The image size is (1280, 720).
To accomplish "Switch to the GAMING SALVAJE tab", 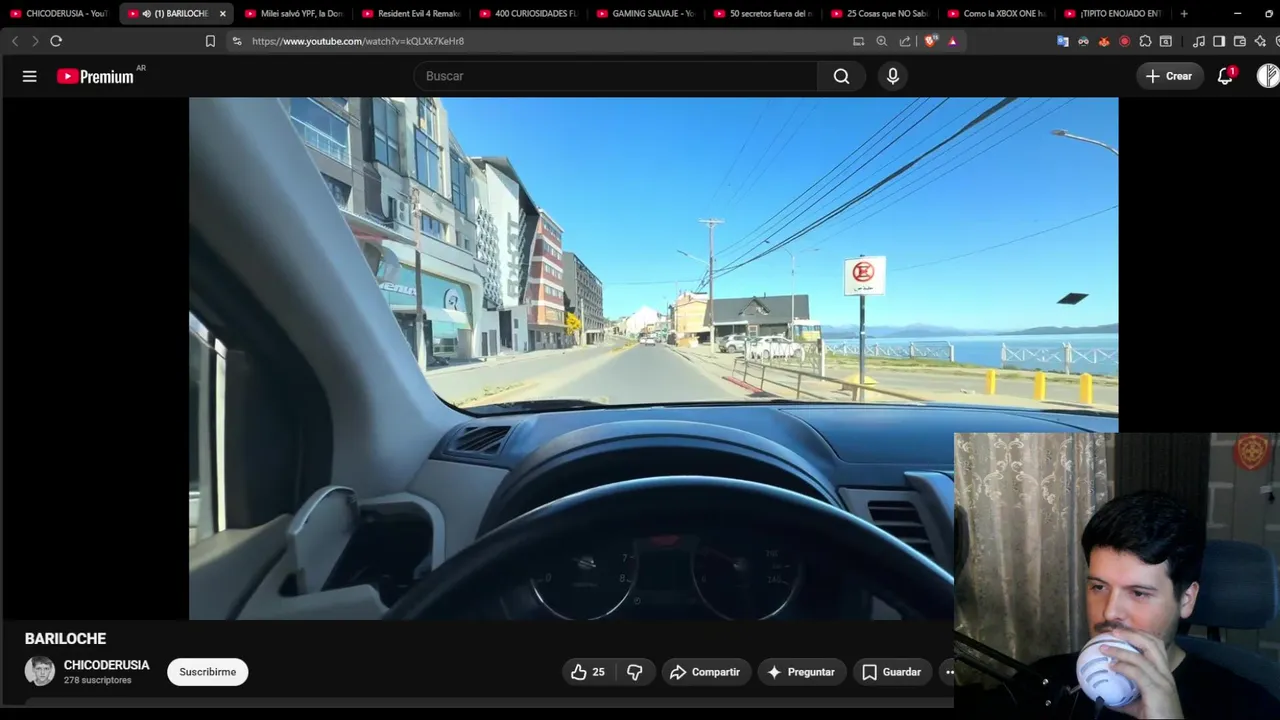I will pyautogui.click(x=645, y=14).
